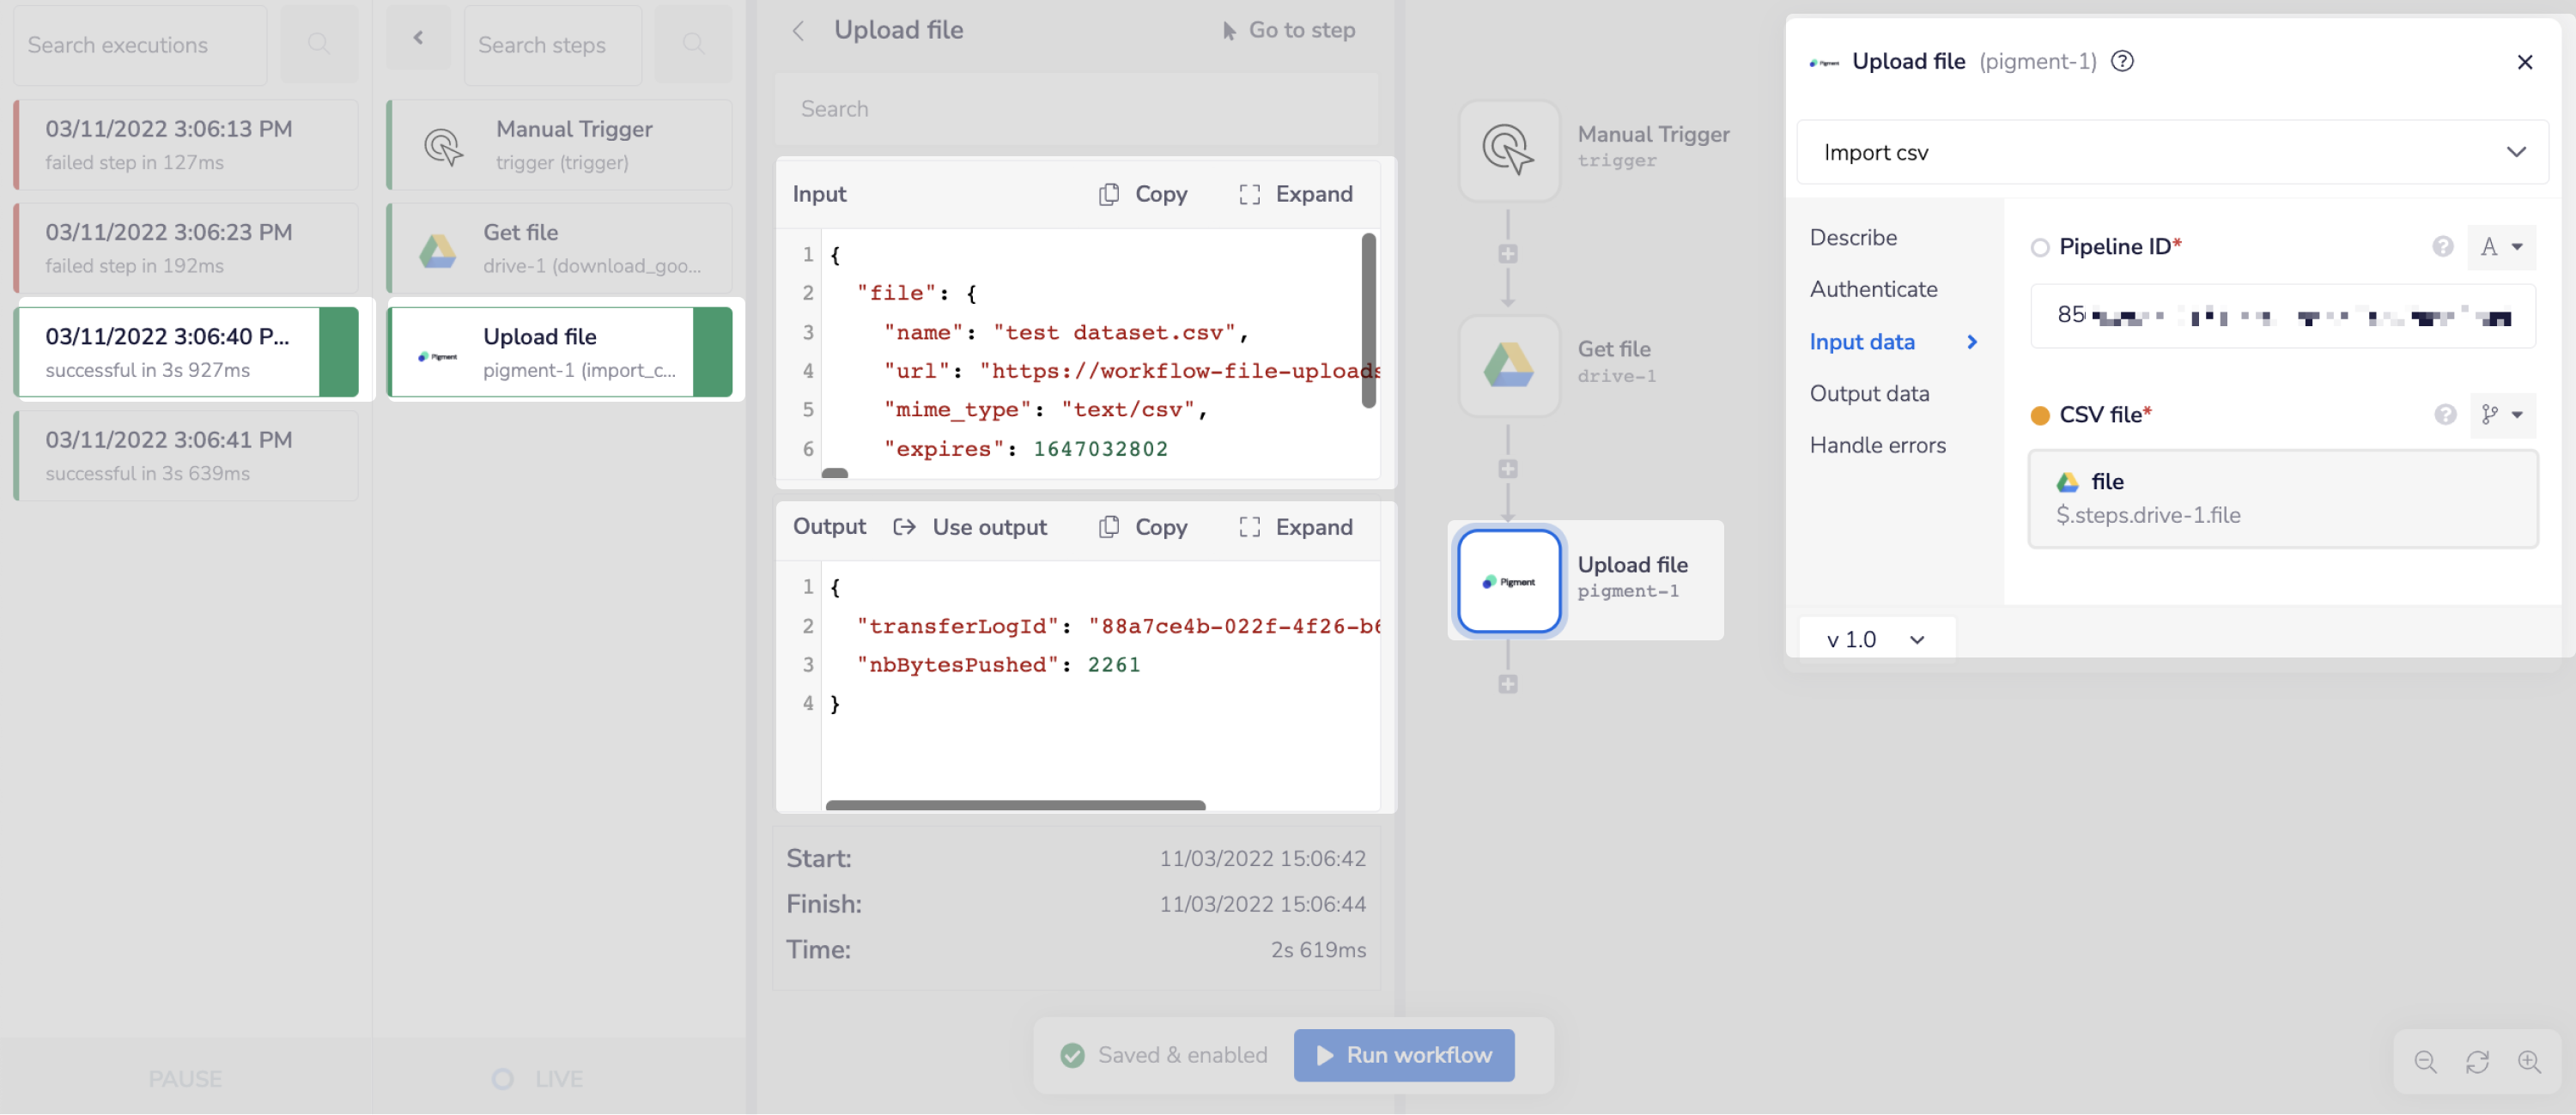
Task: Open the Import csv operation dropdown
Action: (x=2171, y=152)
